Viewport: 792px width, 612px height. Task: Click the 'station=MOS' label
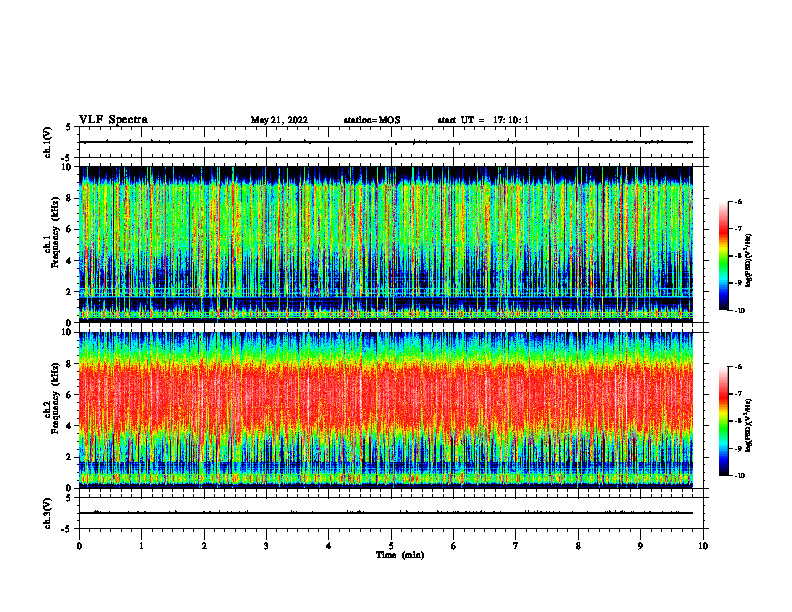pyautogui.click(x=372, y=120)
